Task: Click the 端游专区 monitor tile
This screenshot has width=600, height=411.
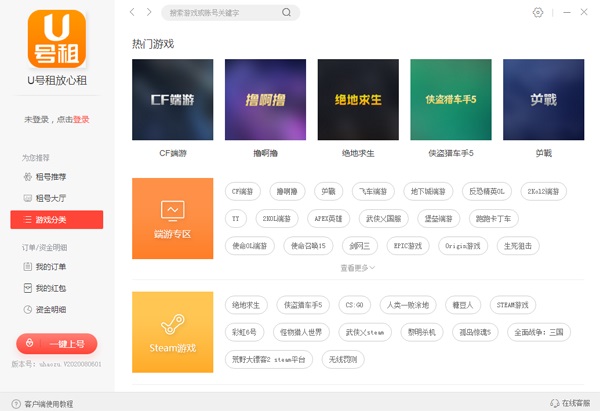Action: pos(173,219)
